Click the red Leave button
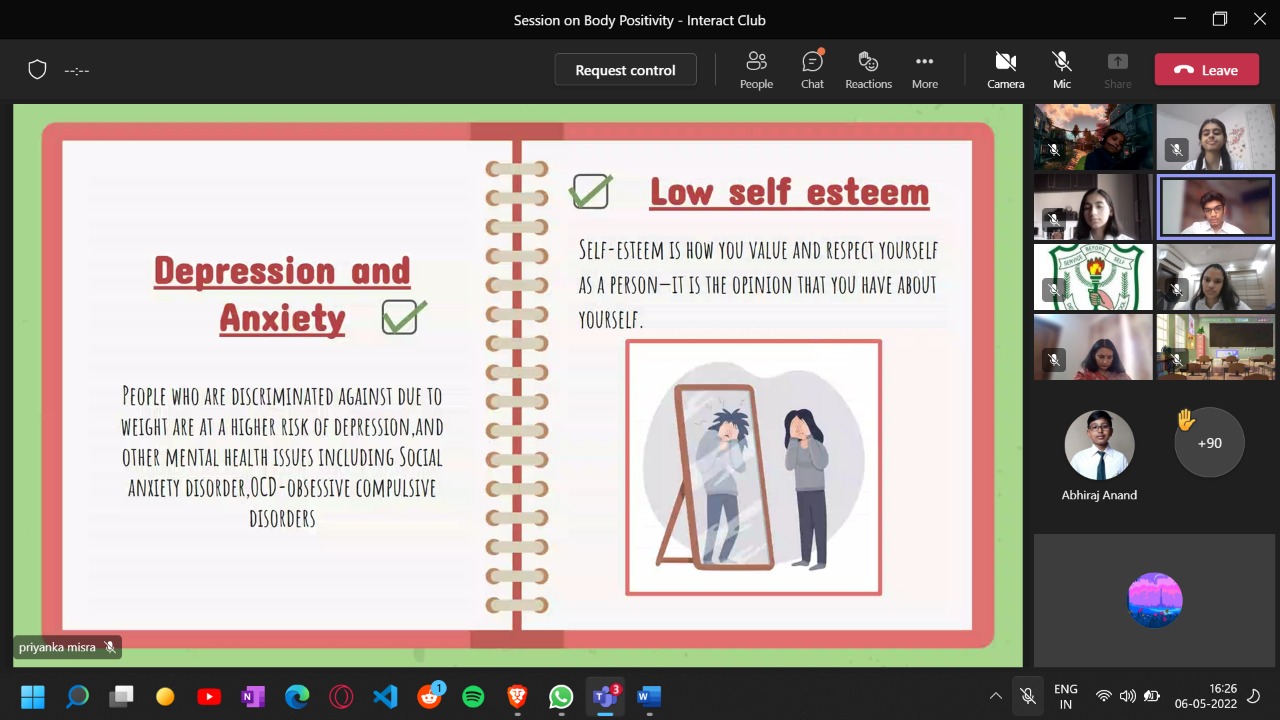1280x720 pixels. tap(1206, 70)
